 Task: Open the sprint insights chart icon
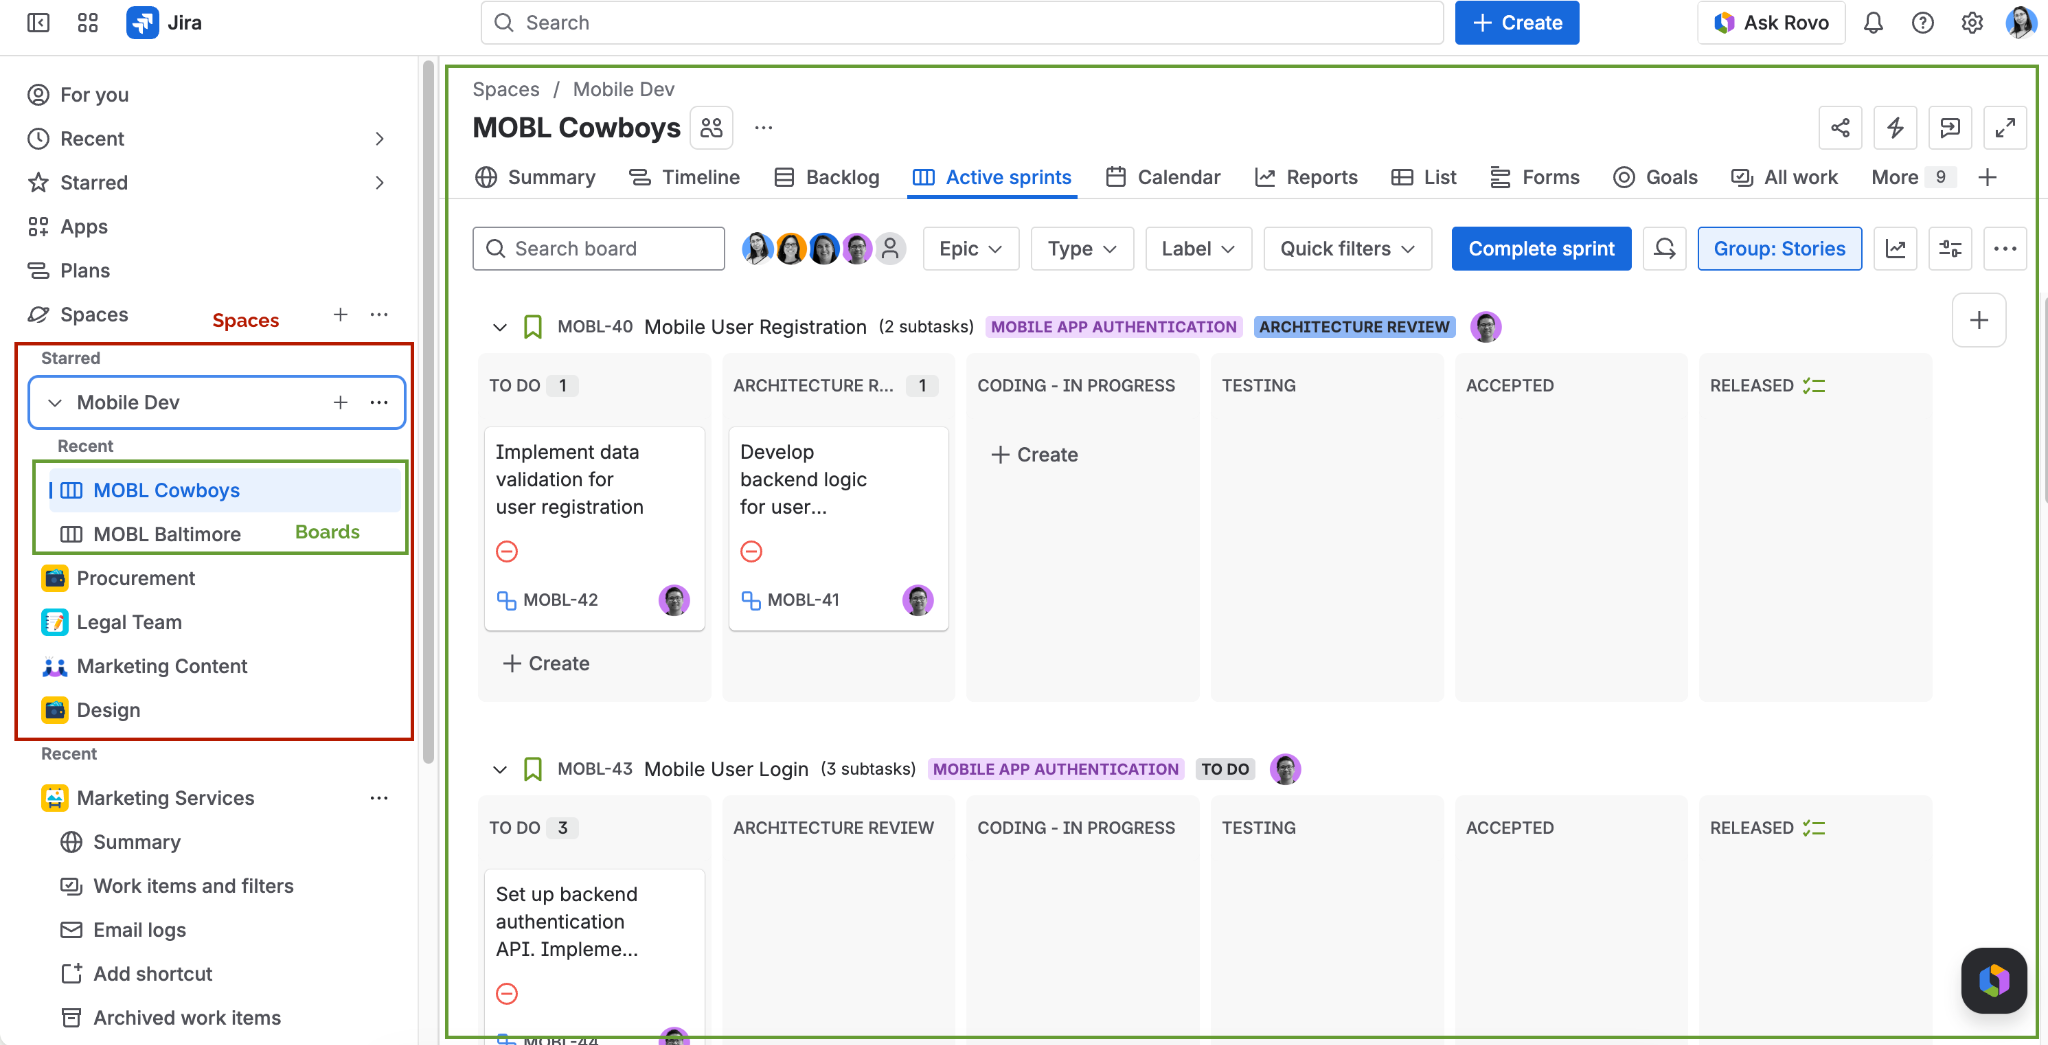tap(1895, 249)
